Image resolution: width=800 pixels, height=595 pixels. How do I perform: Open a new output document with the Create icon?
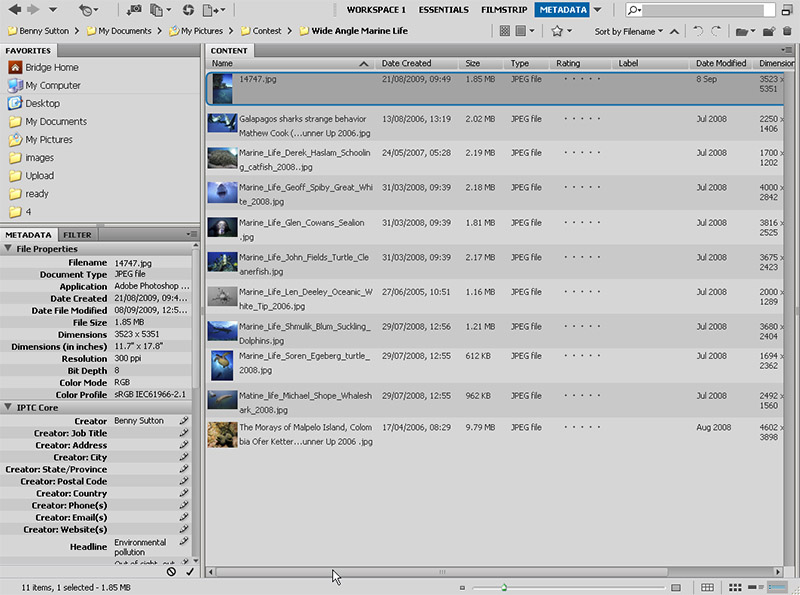pyautogui.click(x=210, y=9)
